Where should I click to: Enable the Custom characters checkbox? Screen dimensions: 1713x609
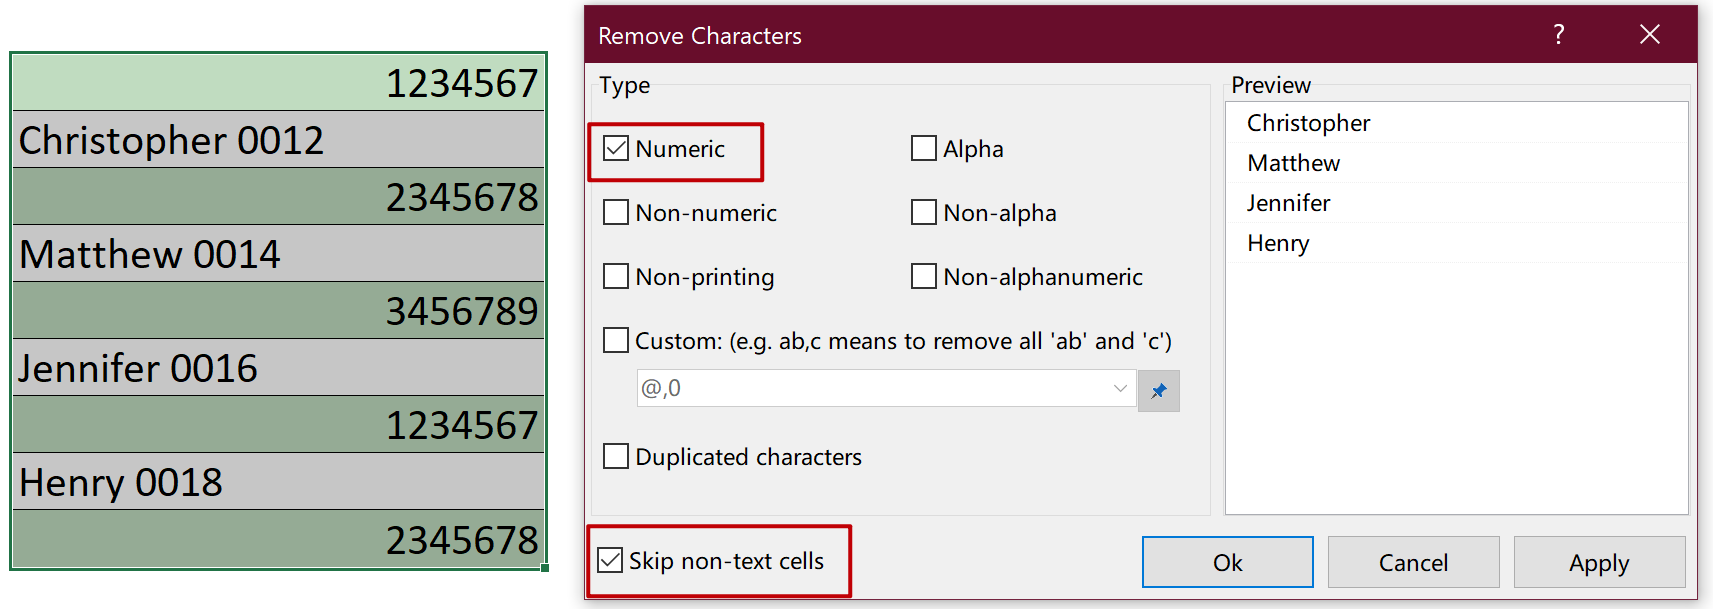coord(615,340)
